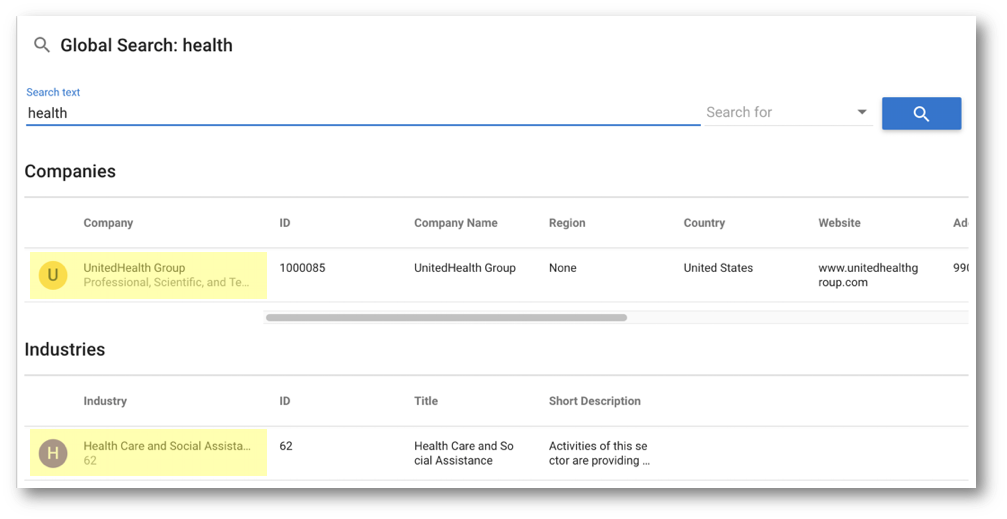Click the Title column header
Viewport: 1007px width, 519px height.
tap(426, 401)
